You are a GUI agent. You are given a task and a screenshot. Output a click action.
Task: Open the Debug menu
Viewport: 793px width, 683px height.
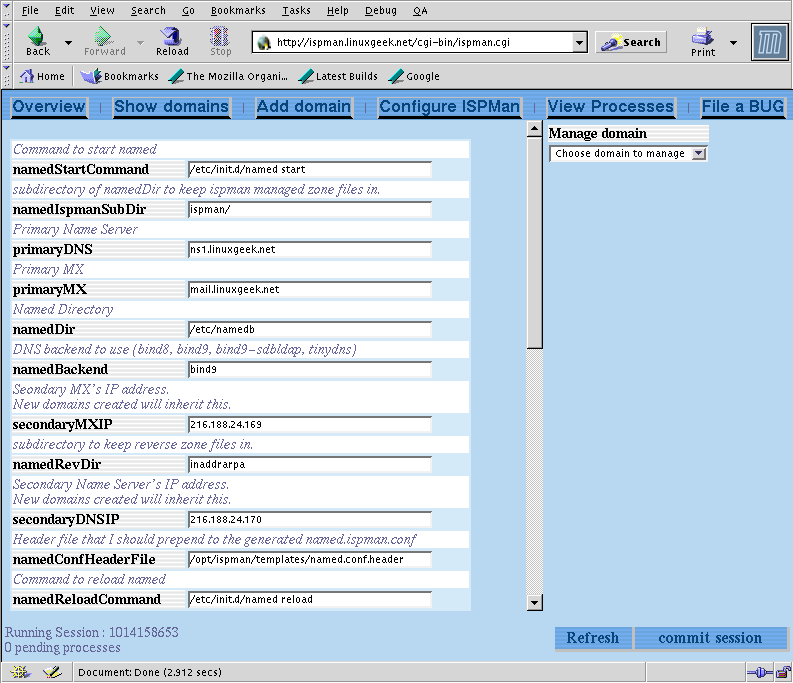pyautogui.click(x=381, y=11)
